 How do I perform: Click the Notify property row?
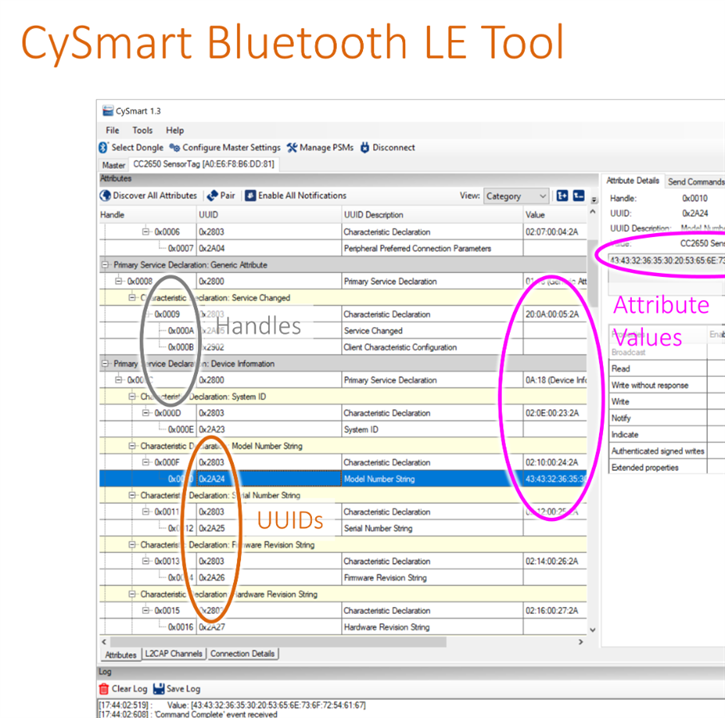(x=666, y=418)
